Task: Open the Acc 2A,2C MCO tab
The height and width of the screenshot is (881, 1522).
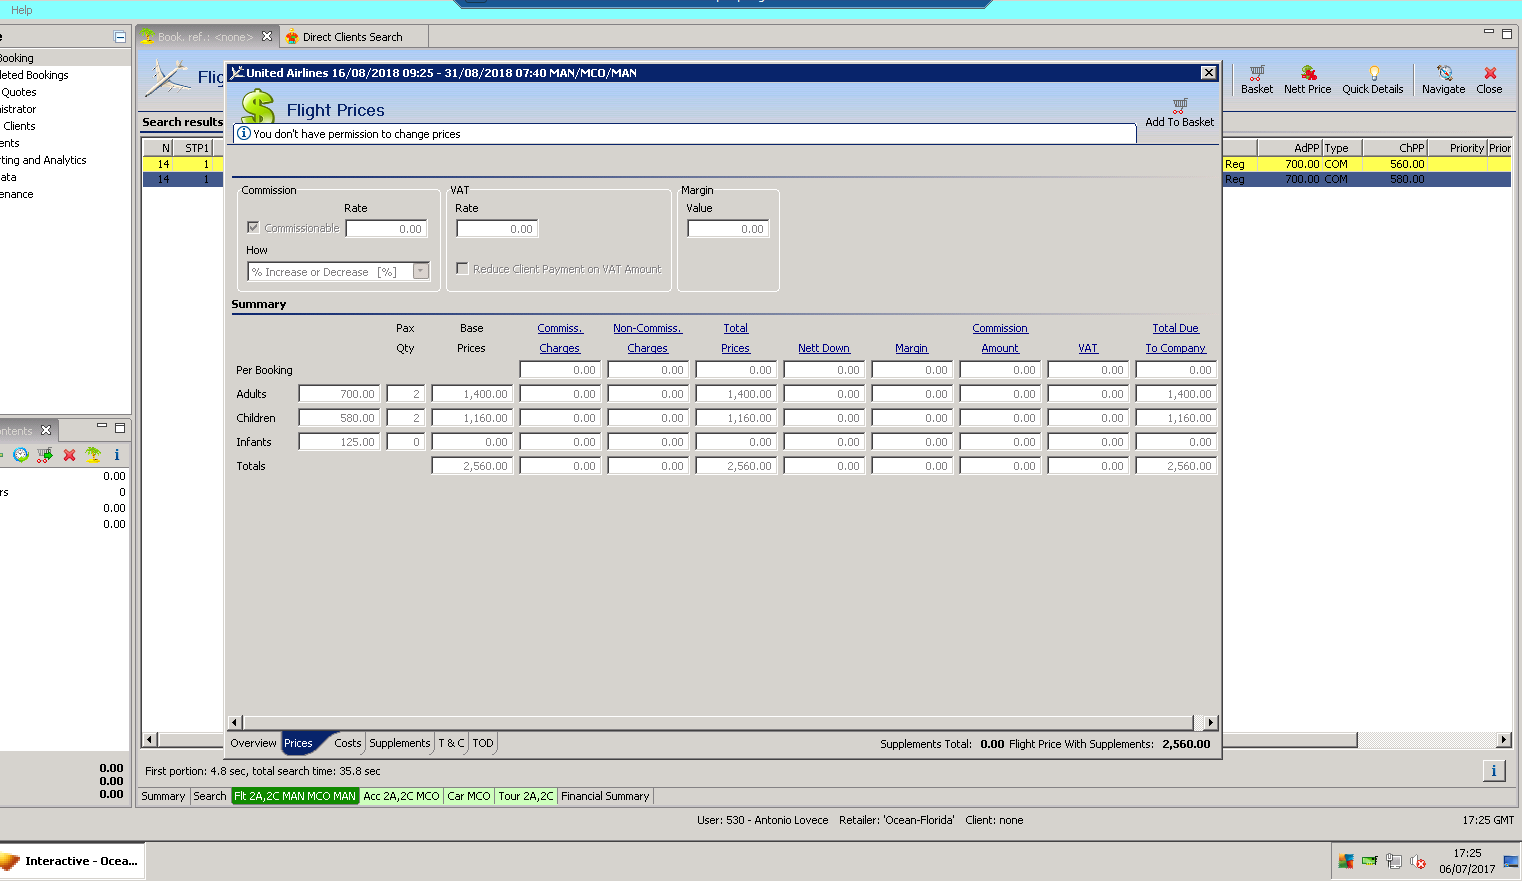Action: (401, 796)
